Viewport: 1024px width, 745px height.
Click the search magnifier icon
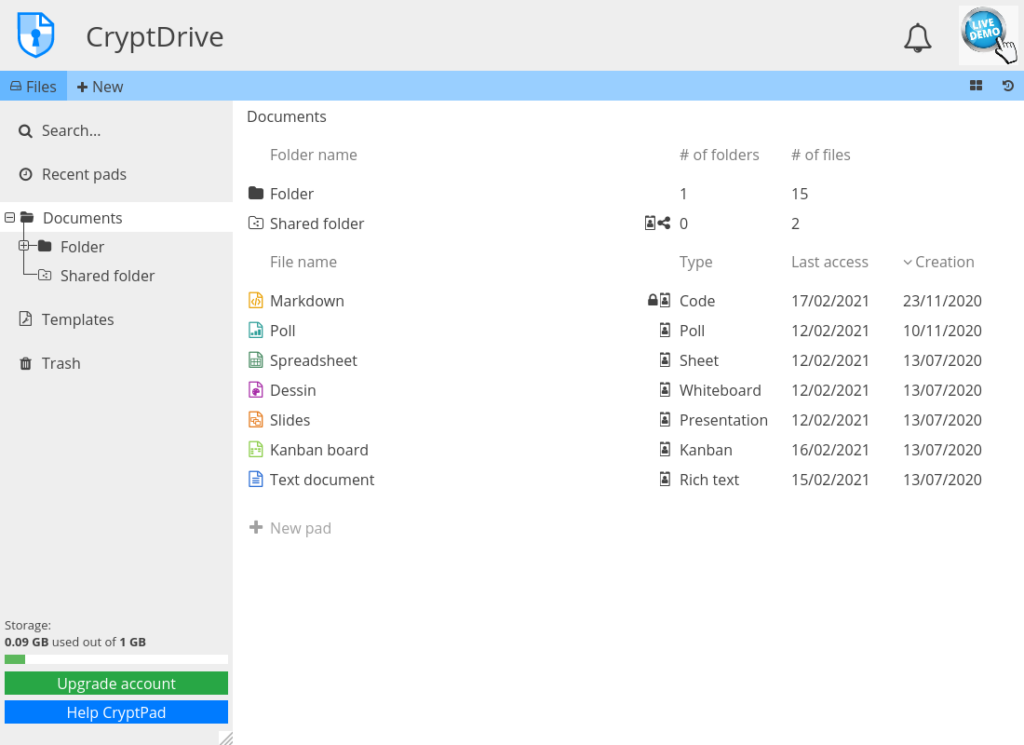(25, 131)
